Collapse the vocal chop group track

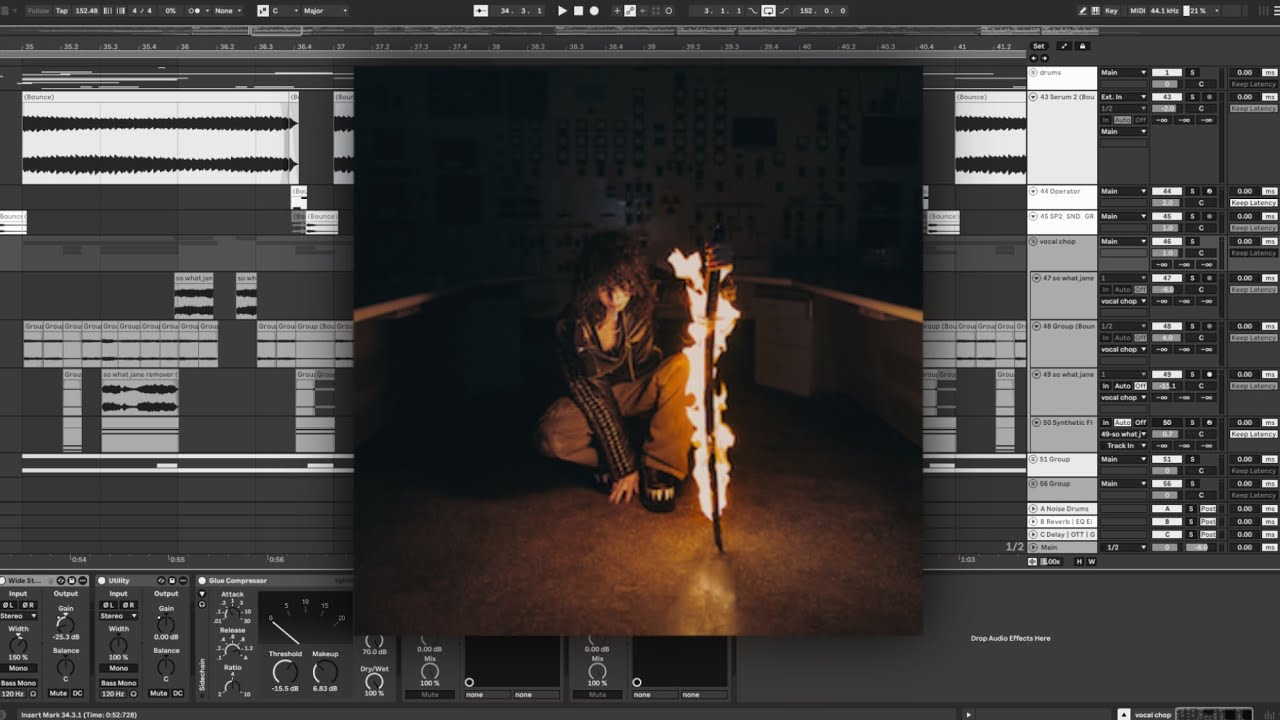(x=1033, y=241)
